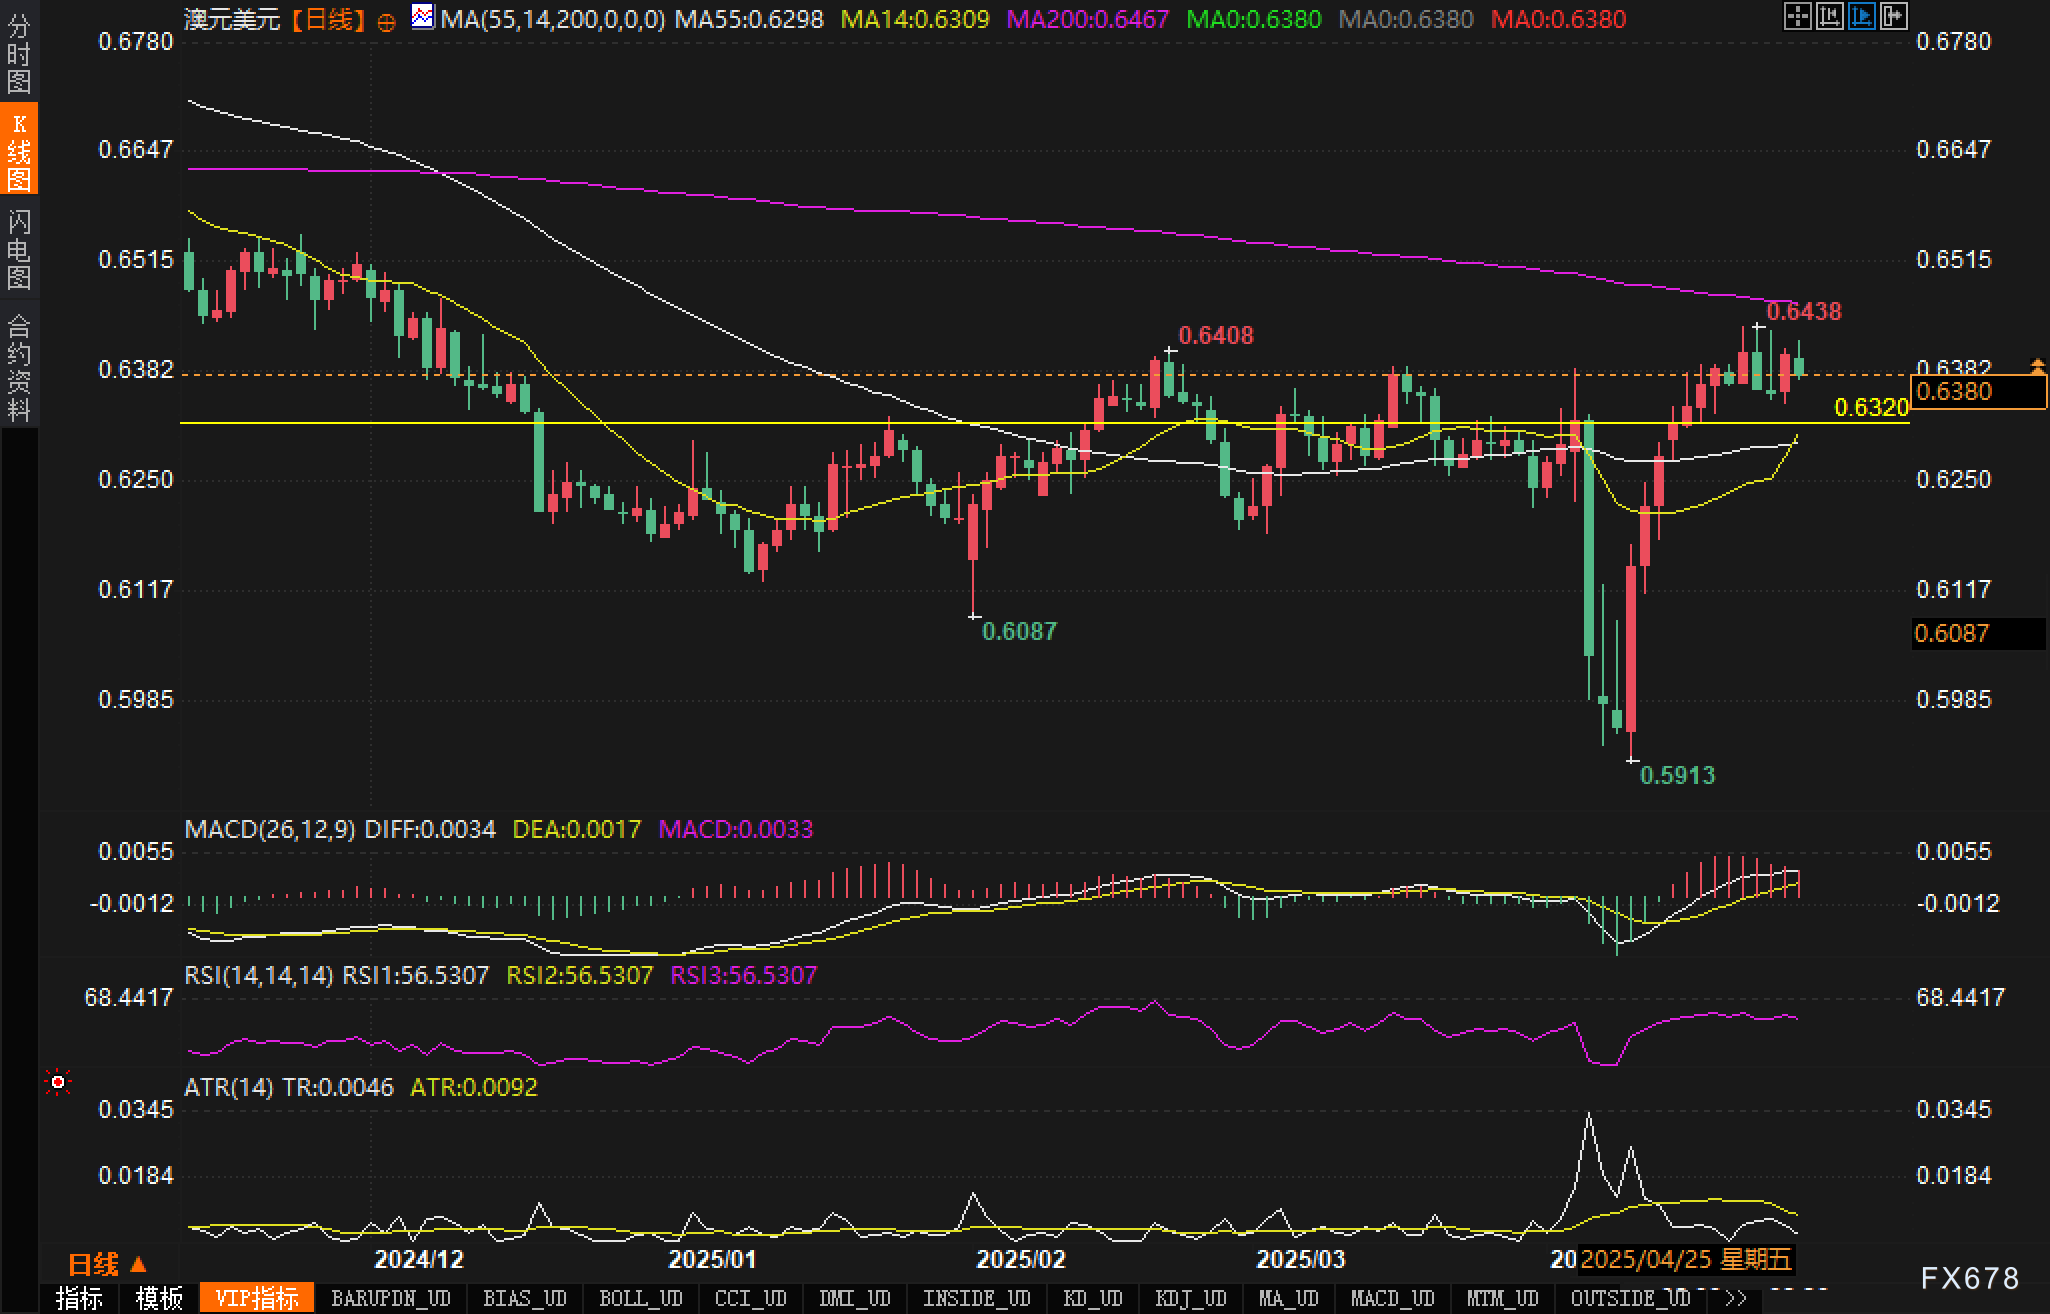Click the red alert marker left of ATR
The height and width of the screenshot is (1314, 2050).
coord(58,1082)
